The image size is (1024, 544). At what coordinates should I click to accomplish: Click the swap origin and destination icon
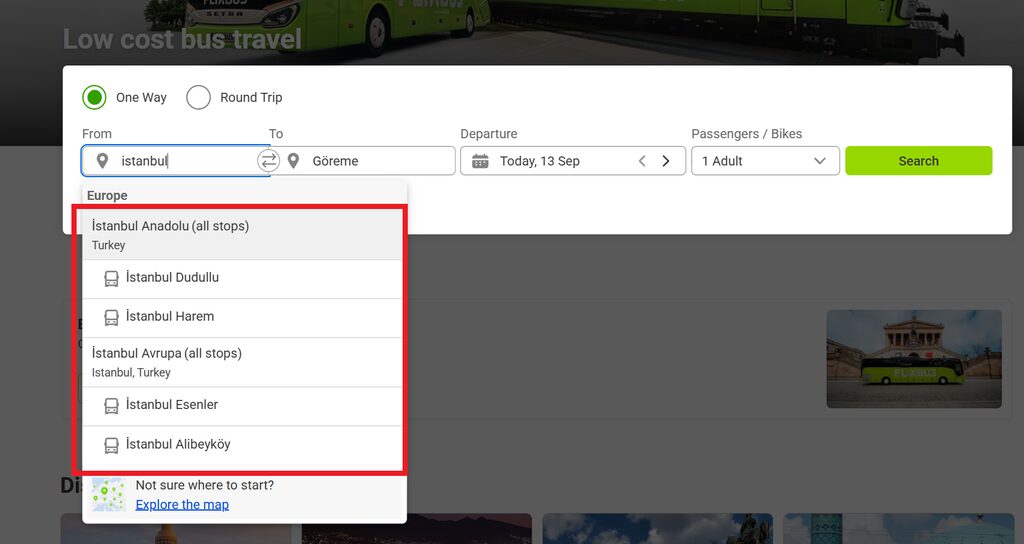[268, 161]
